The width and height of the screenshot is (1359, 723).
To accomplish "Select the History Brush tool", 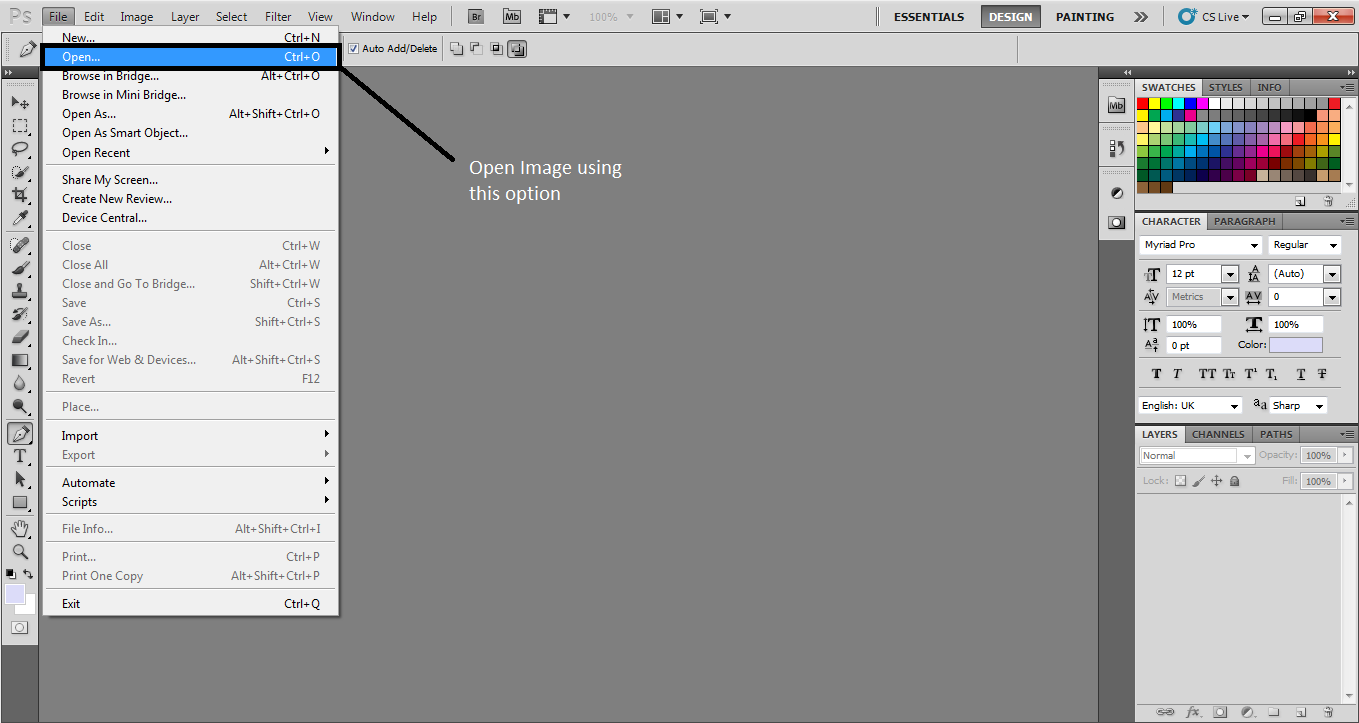I will coord(20,314).
